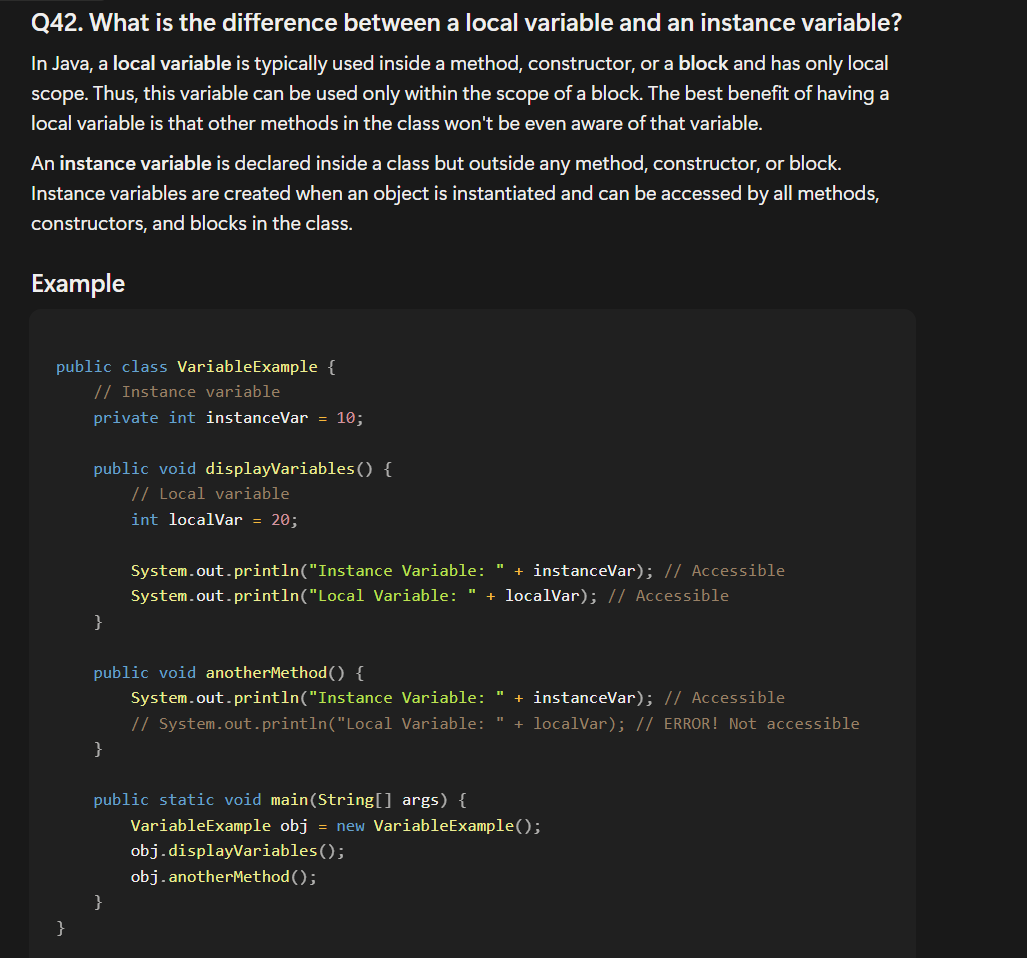Click the '// Local variable' comment
The width and height of the screenshot is (1027, 958).
click(210, 494)
